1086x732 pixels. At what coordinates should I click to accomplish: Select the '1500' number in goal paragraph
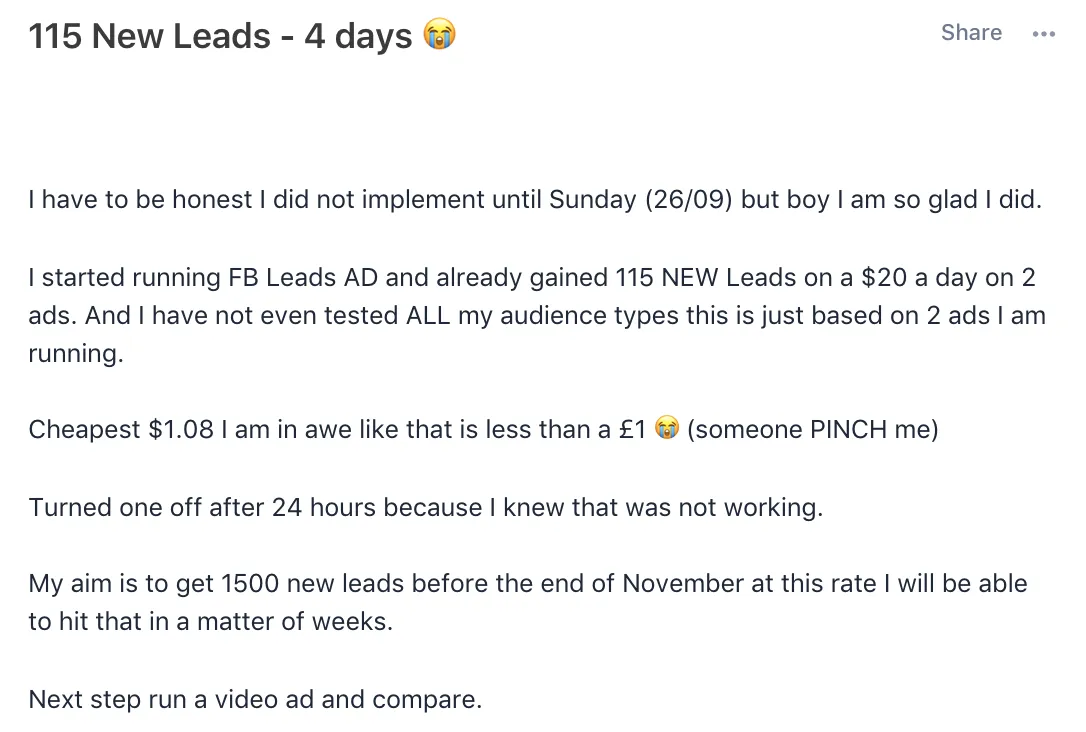click(250, 583)
